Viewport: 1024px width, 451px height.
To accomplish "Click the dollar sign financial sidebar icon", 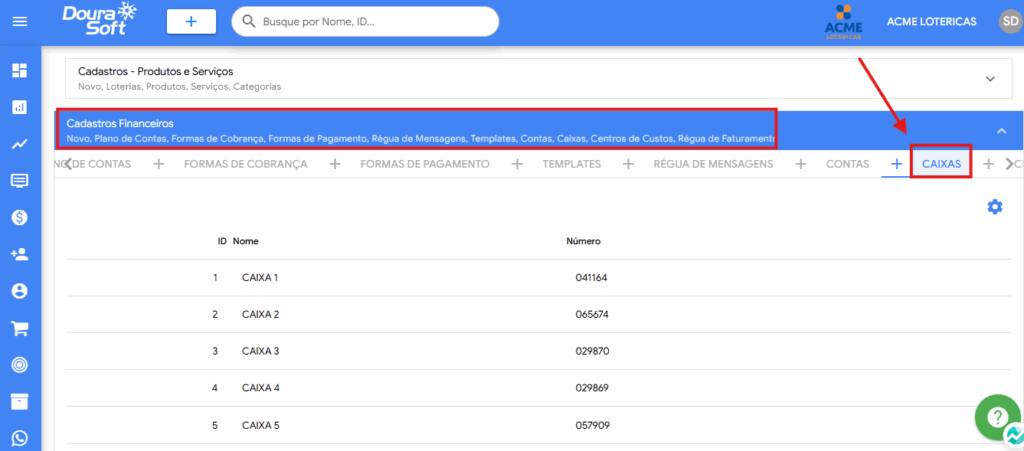I will [x=19, y=217].
